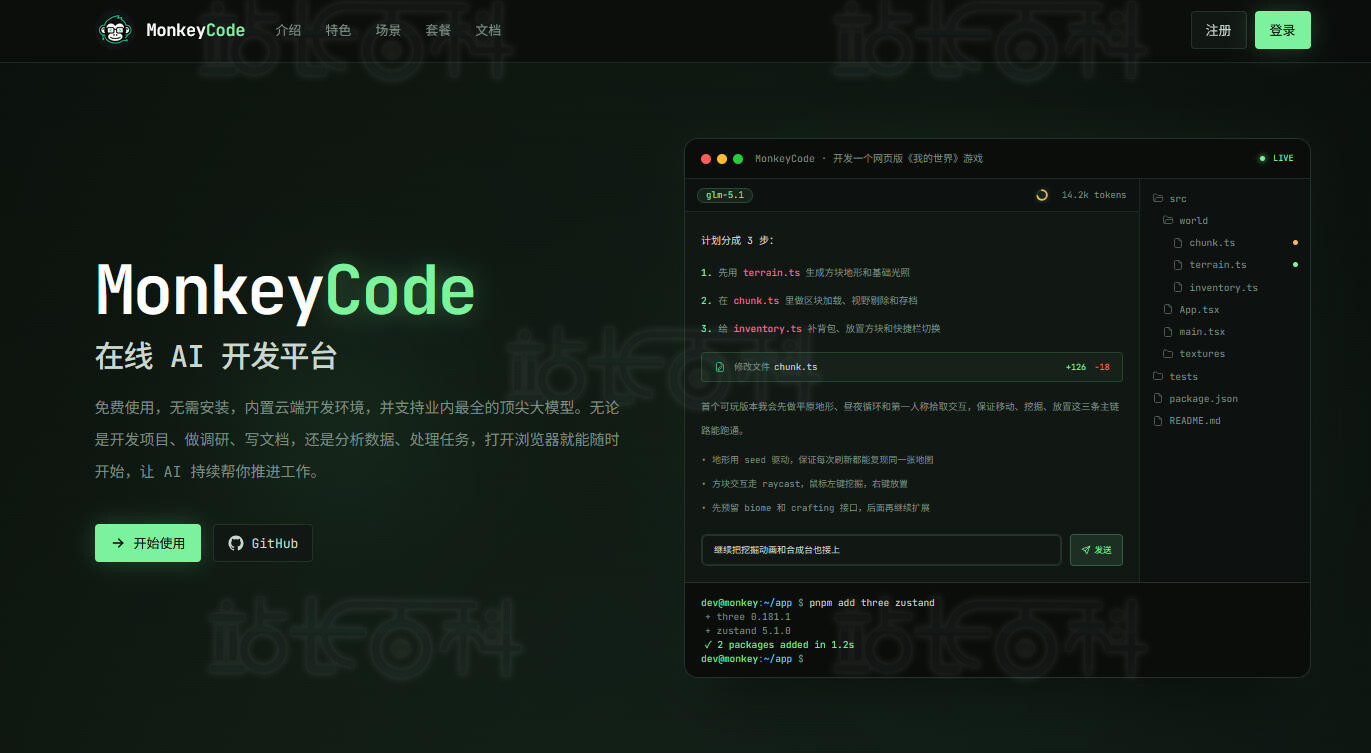Click terrain.ts in plan step 1
Screen dimensions: 1371x753
tap(771, 272)
